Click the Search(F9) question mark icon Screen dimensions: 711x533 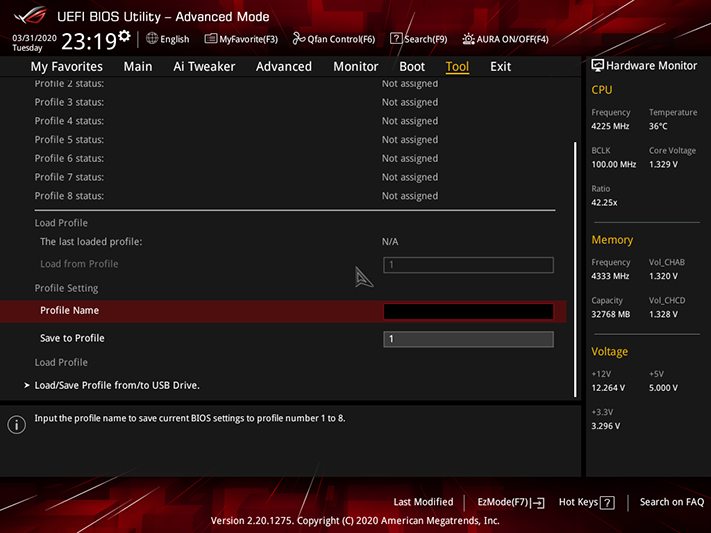point(396,39)
